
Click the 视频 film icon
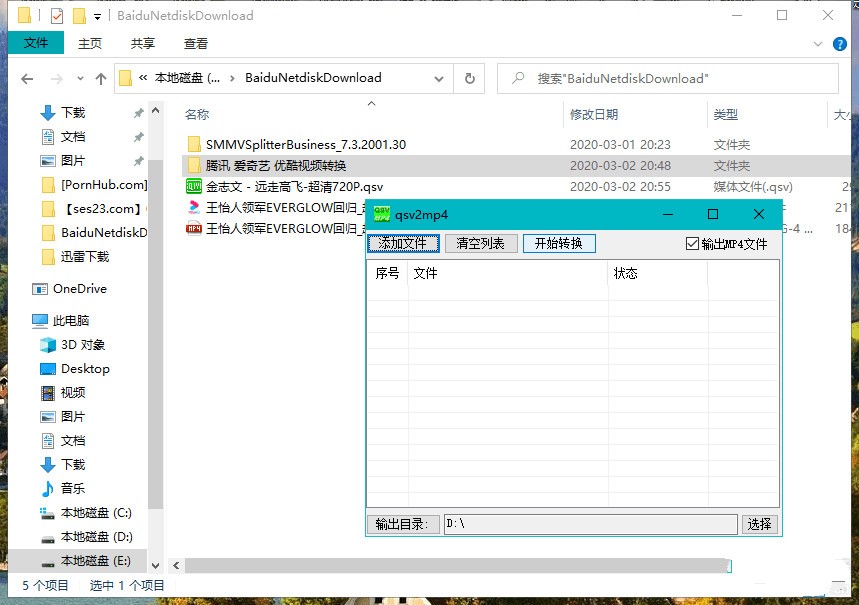click(48, 393)
